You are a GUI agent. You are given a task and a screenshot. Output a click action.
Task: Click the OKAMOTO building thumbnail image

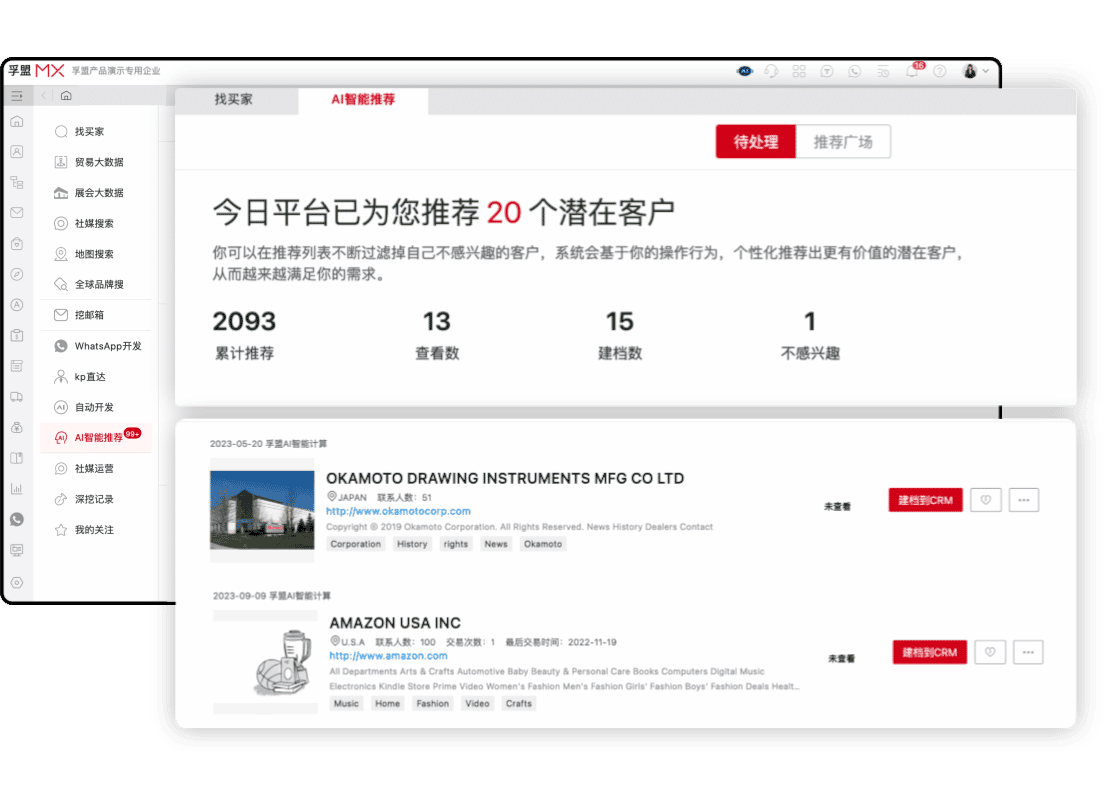pos(262,510)
